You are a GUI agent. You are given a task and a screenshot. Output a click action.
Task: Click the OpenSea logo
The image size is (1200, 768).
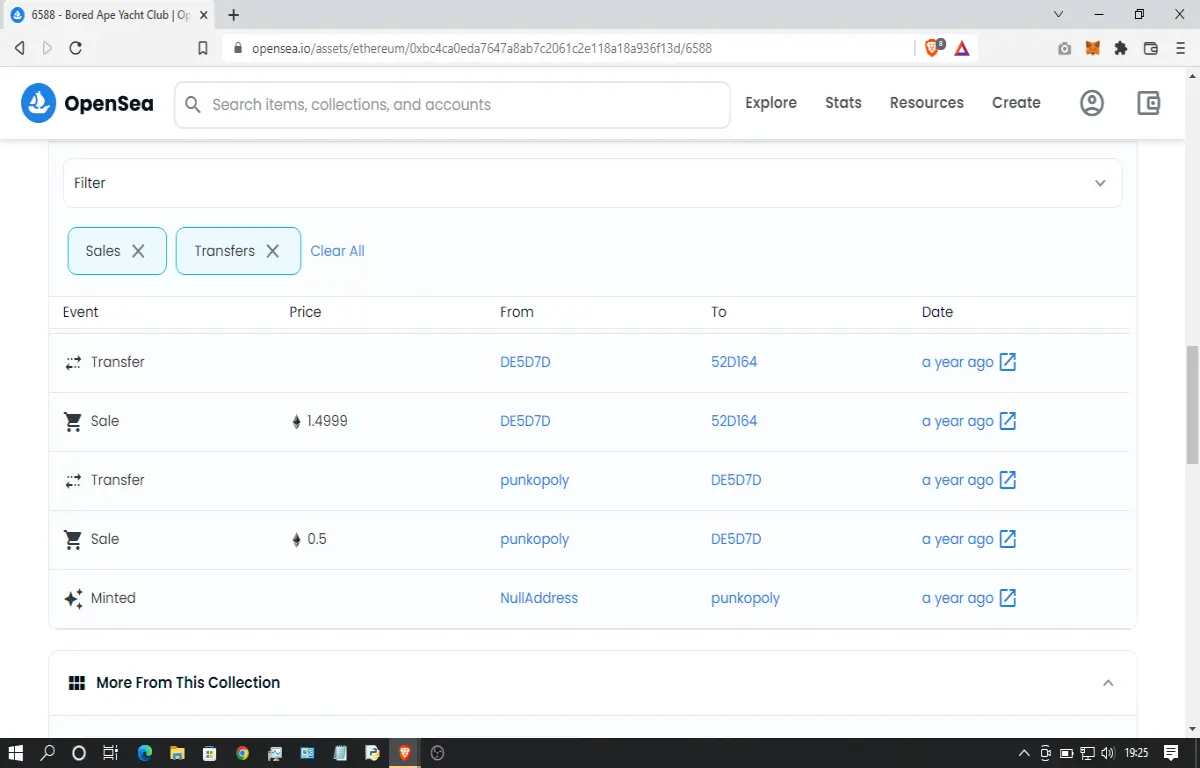[x=87, y=103]
